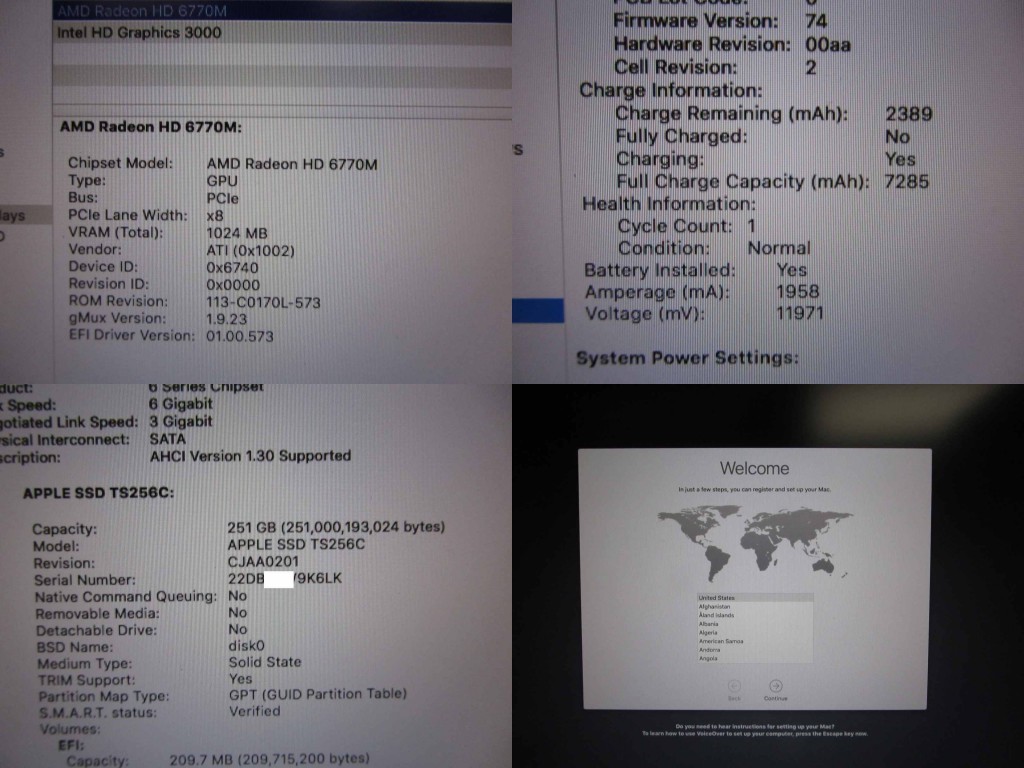Screen dimensions: 1024x768
Task: Click the interconnect value "SATA"
Action: (x=167, y=439)
